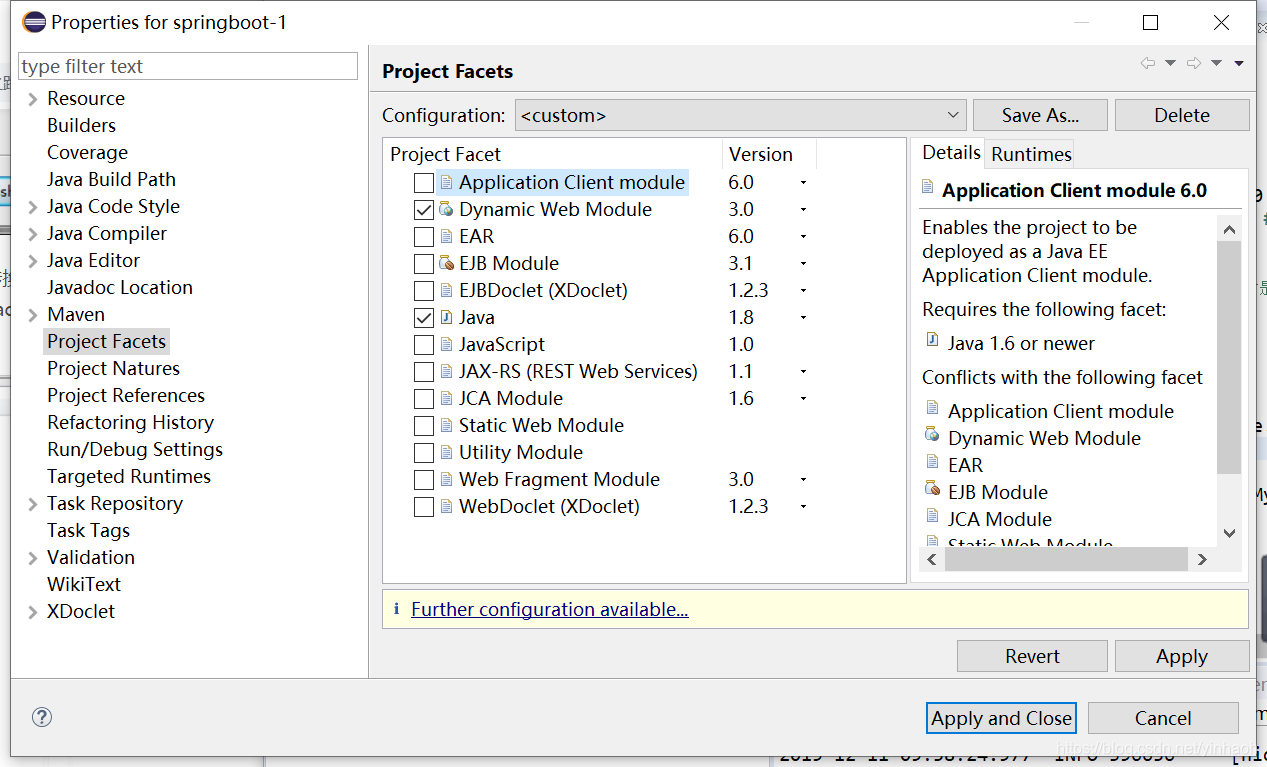1267x767 pixels.
Task: Click the info icon beside Further configuration
Action: [396, 609]
